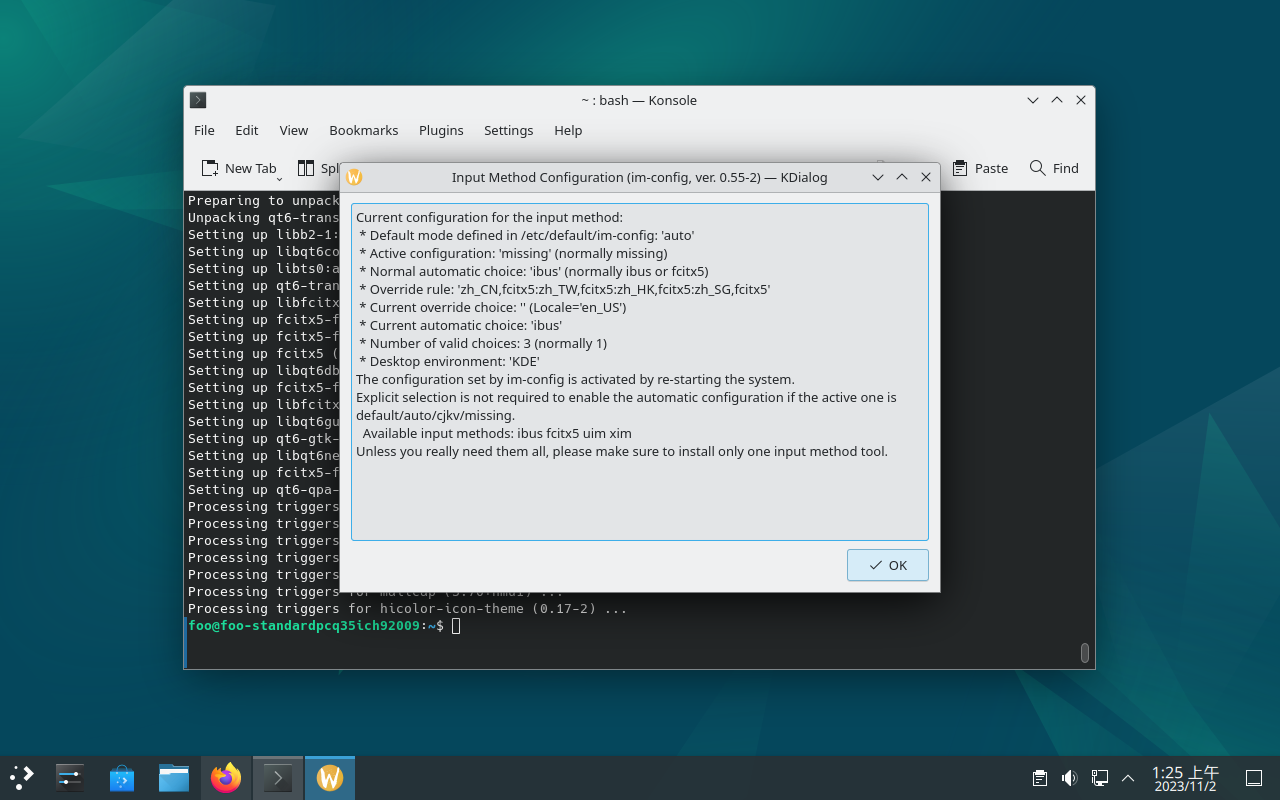The image size is (1280, 800).
Task: Open network connections tray icon
Action: (x=1099, y=778)
